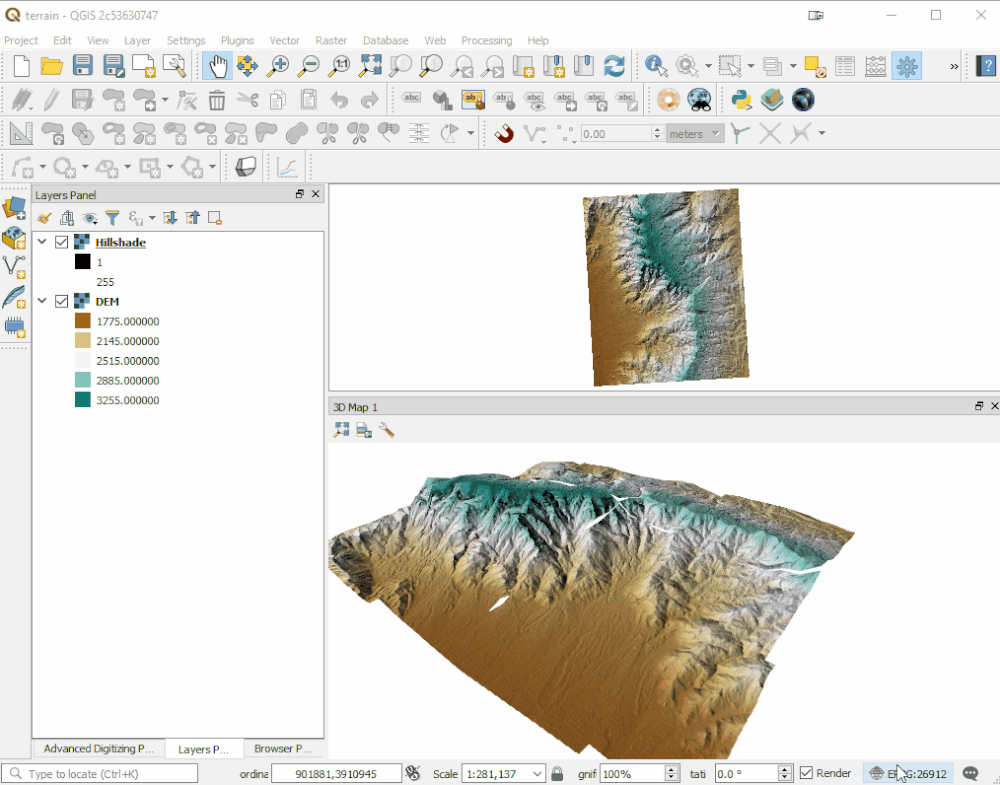Click Add Group icon in Layers Panel

click(67, 218)
